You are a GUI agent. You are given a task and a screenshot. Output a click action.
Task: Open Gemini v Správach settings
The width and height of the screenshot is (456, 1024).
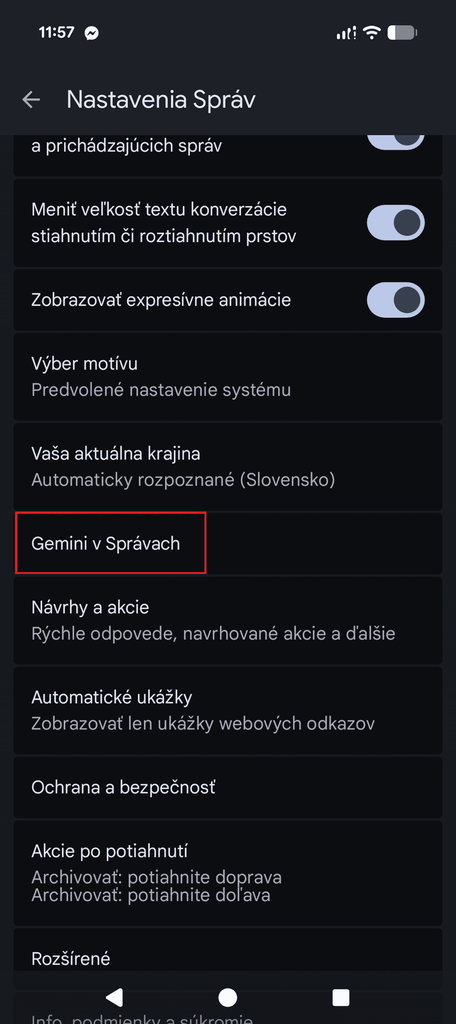pyautogui.click(x=227, y=543)
